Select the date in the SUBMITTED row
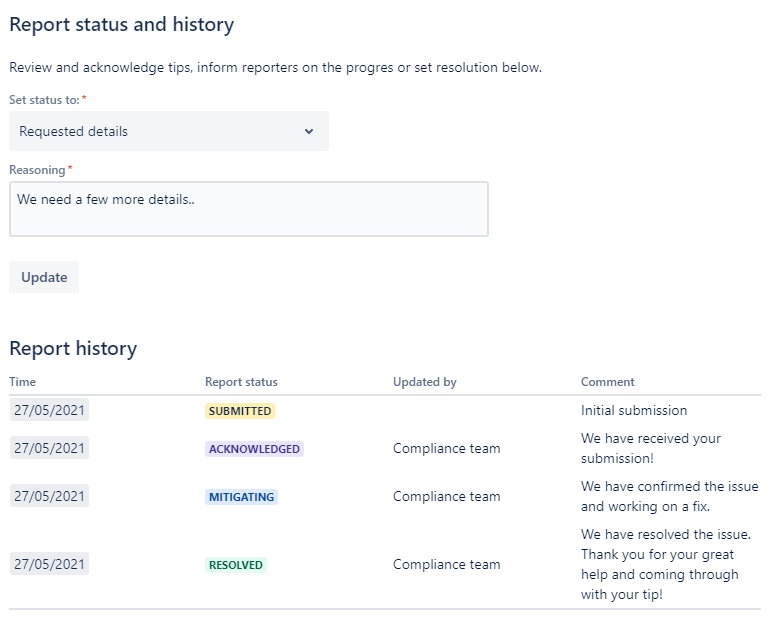 pos(50,410)
